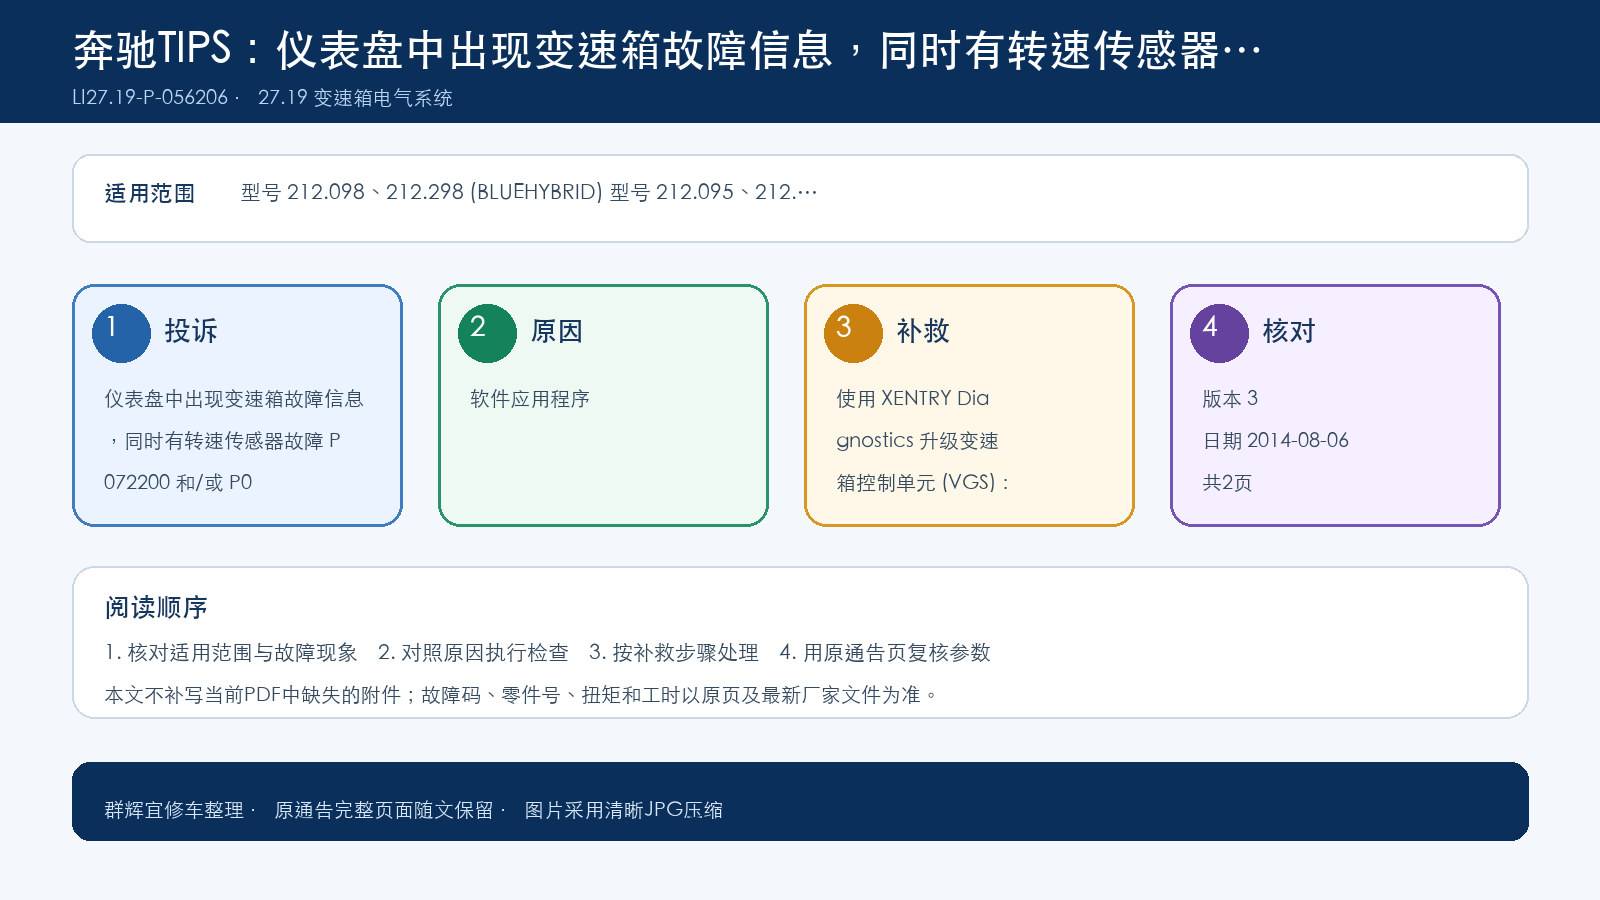The width and height of the screenshot is (1600, 900).
Task: Click the line 同时有转速传感器故障 P
Action: 222,441
